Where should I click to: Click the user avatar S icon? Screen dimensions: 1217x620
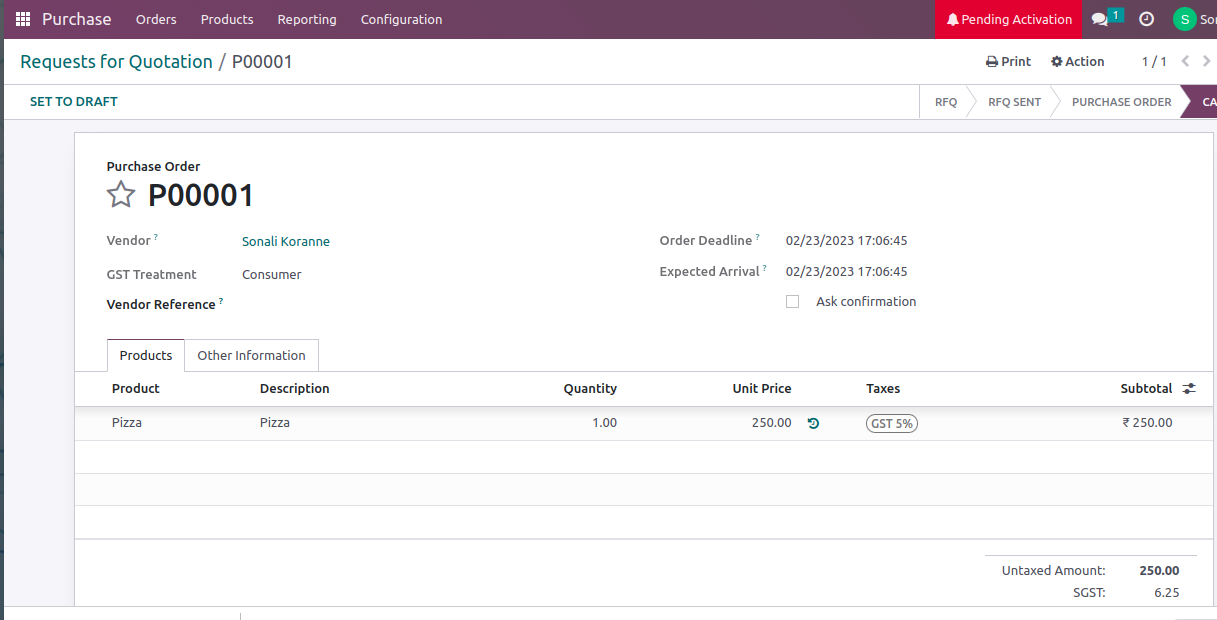1184,19
